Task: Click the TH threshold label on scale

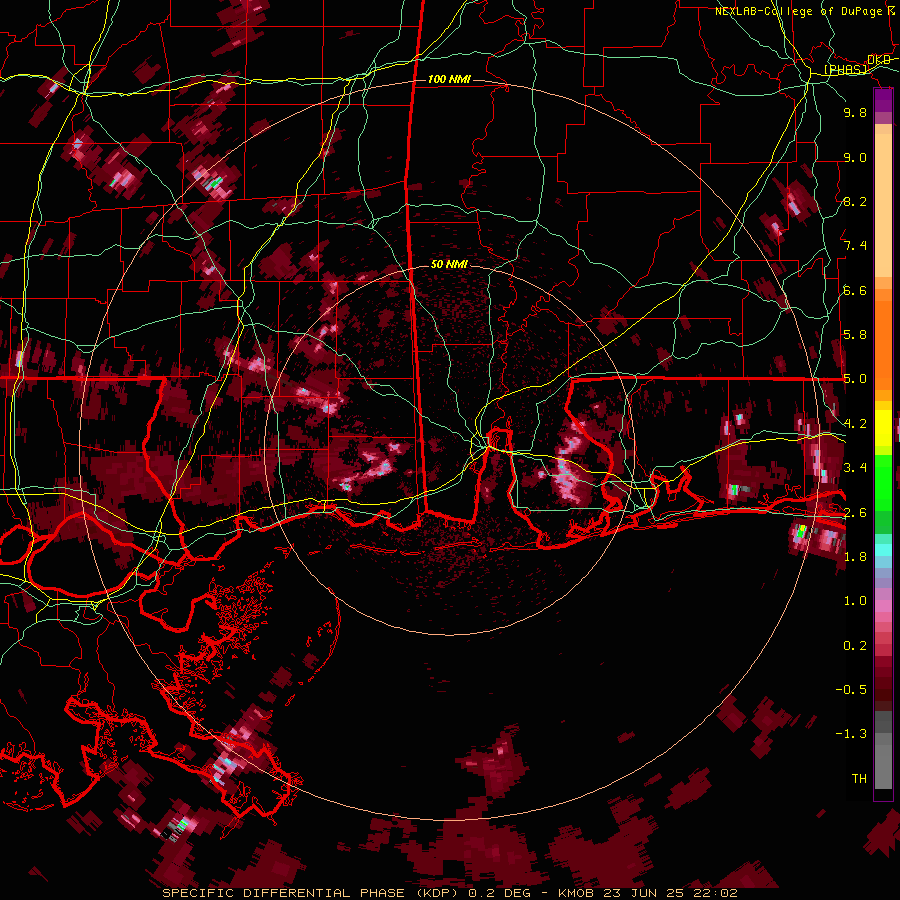Action: (859, 779)
